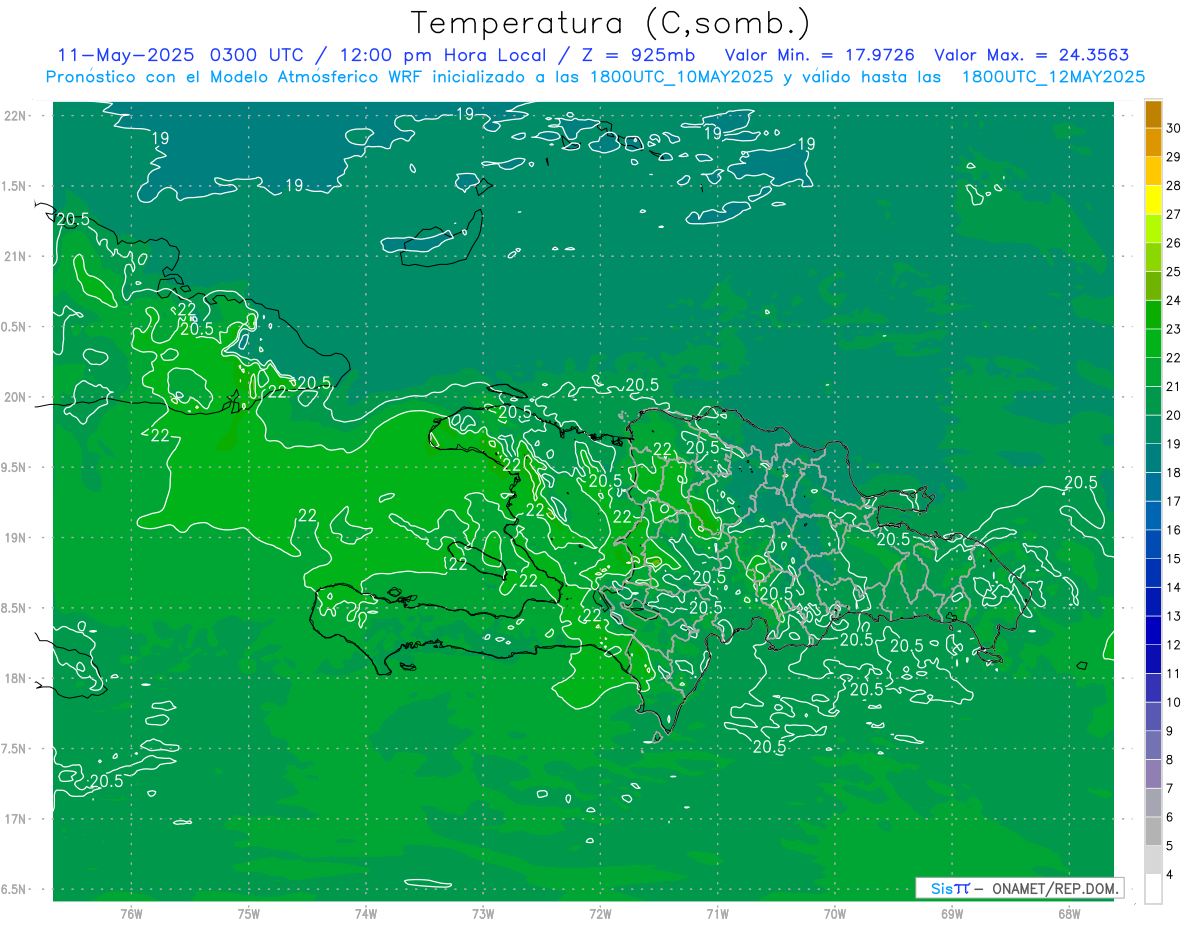Select 'Valor Max. = 24.3563' in header

click(x=1033, y=55)
